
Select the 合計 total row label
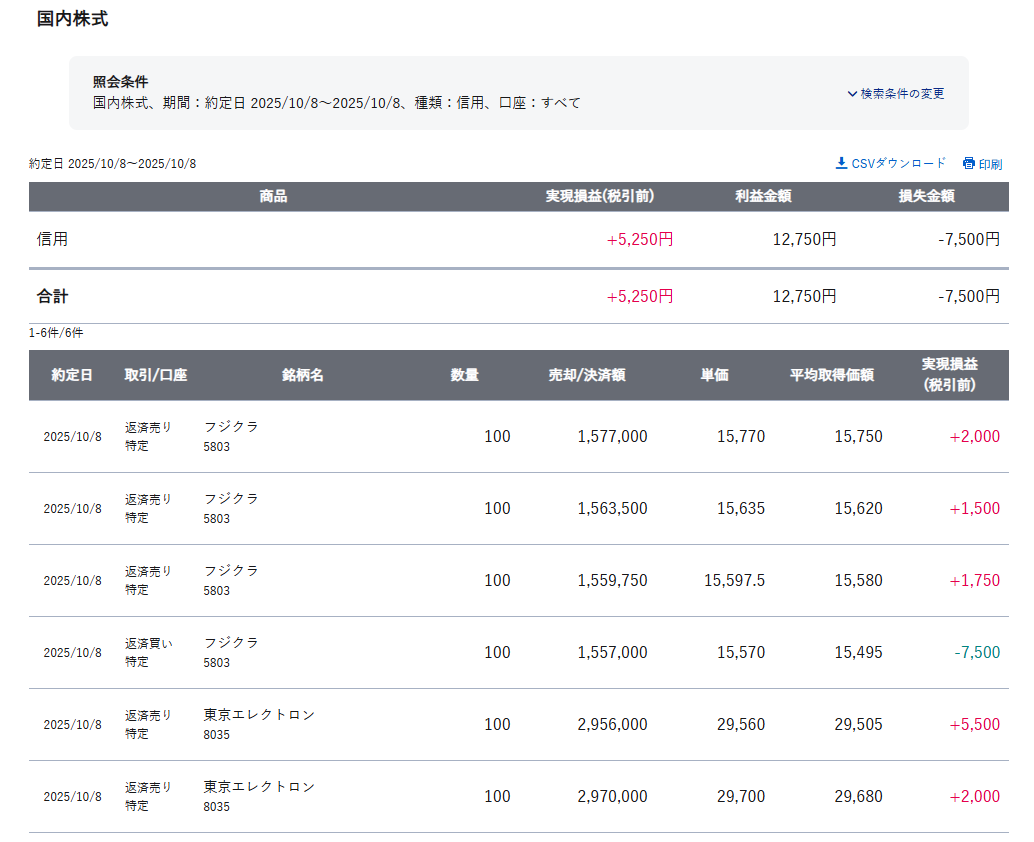(x=53, y=296)
